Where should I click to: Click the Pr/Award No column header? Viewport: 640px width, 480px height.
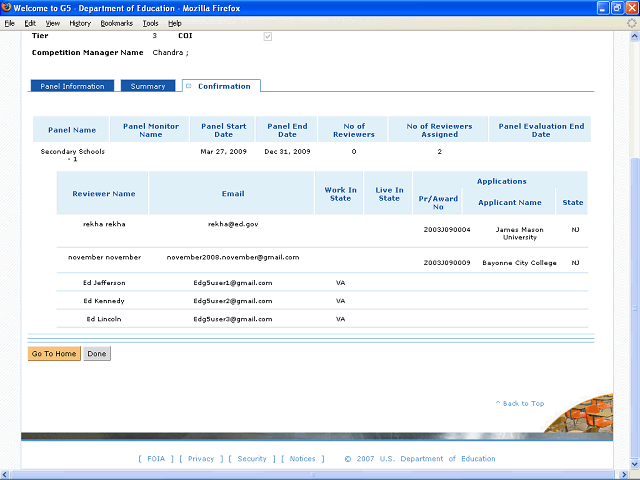(438, 202)
